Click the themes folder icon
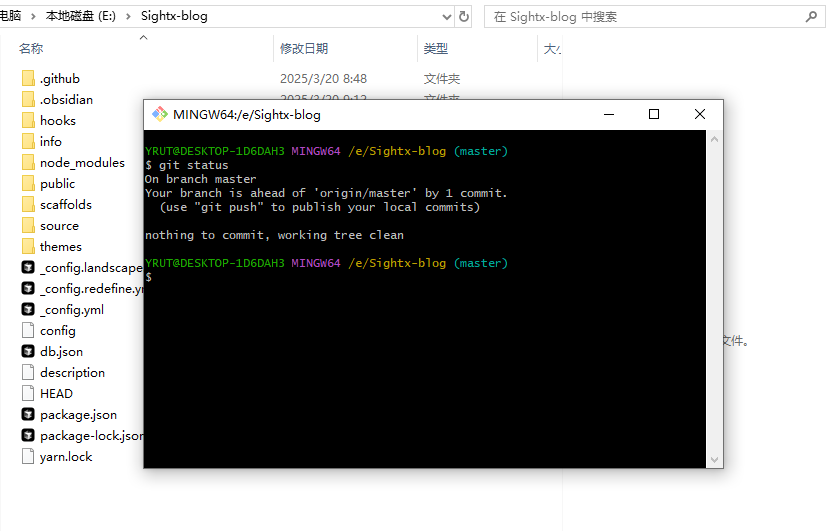This screenshot has width=836, height=531. [28, 246]
